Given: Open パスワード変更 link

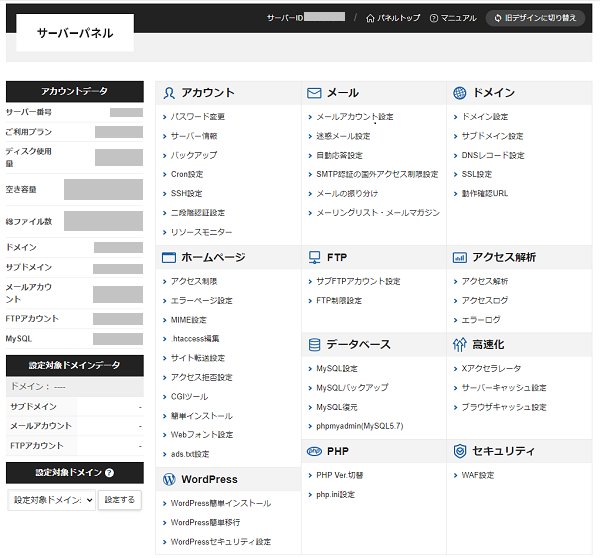Looking at the screenshot, I should [197, 117].
